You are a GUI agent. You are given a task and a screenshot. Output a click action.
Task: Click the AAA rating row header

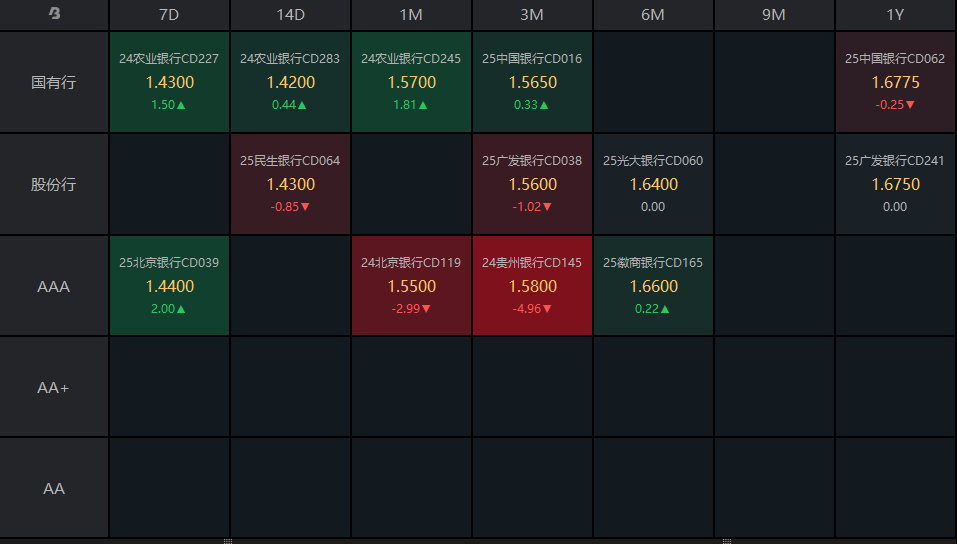(54, 286)
